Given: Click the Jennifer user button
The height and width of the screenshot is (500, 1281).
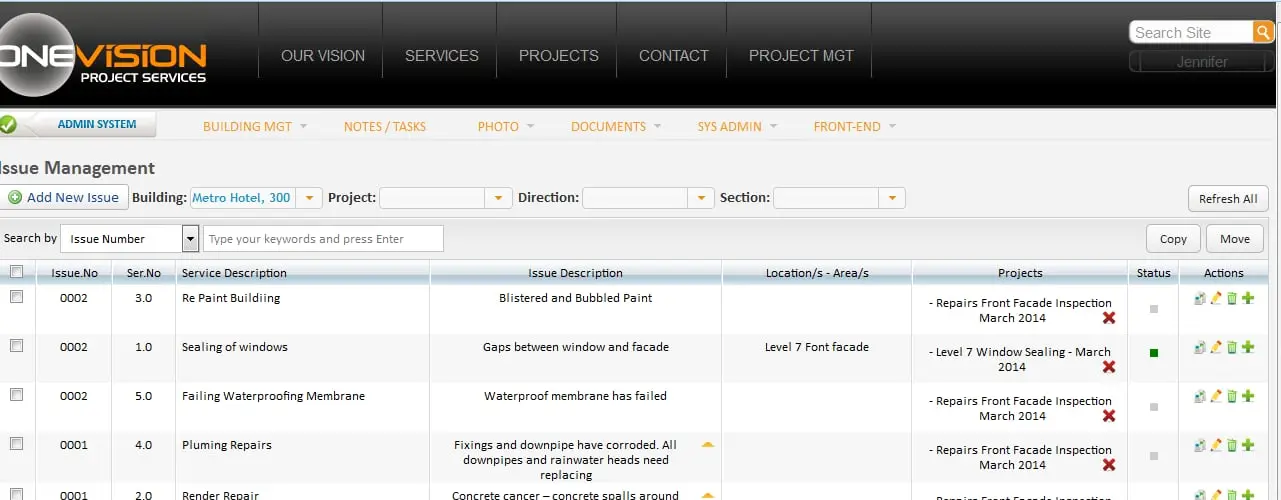Looking at the screenshot, I should point(1201,61).
